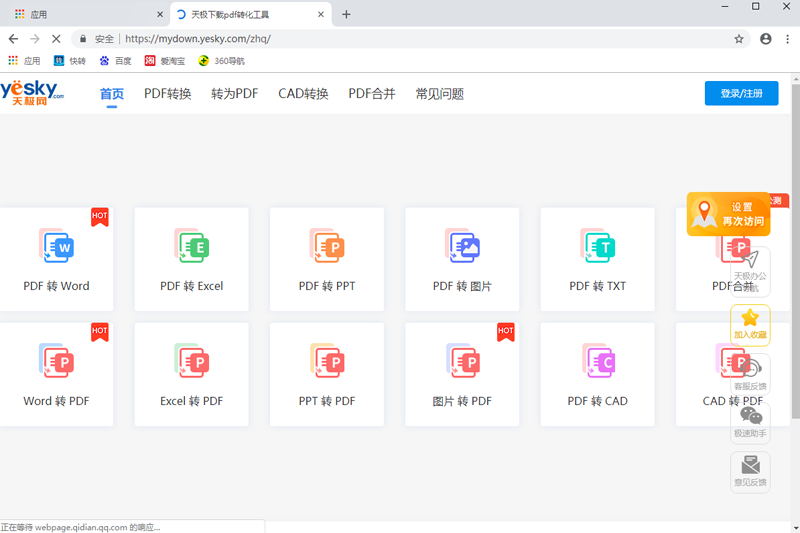Viewport: 800px width, 533px height.
Task: Select the 首页 navigation tab
Action: pyautogui.click(x=112, y=94)
